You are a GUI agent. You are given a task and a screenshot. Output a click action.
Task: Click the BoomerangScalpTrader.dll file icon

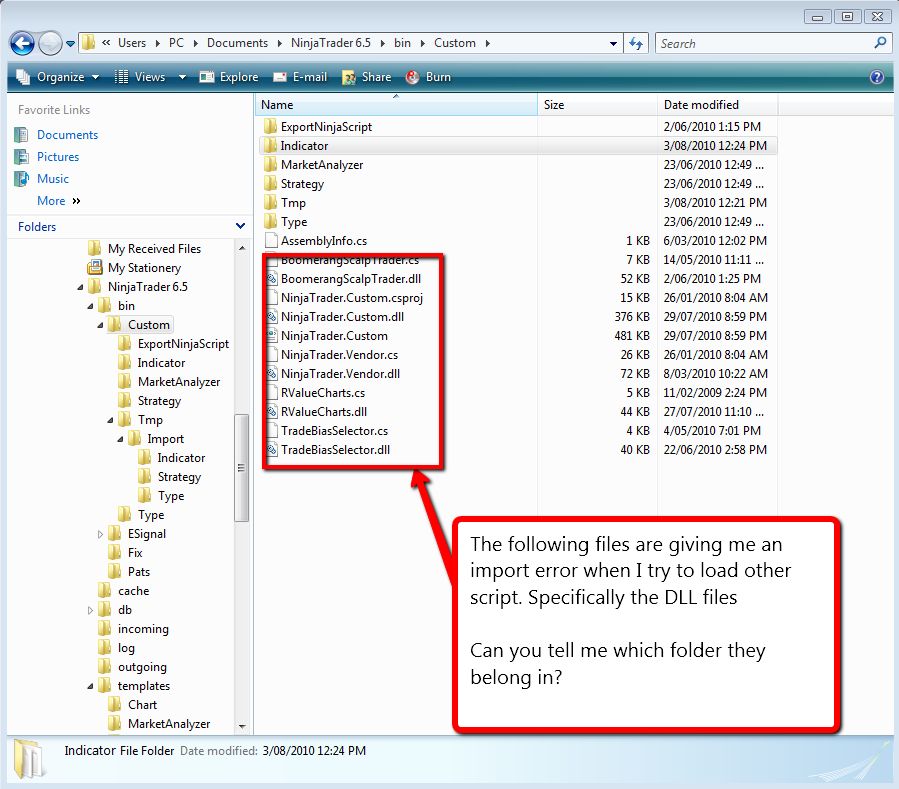tap(272, 279)
